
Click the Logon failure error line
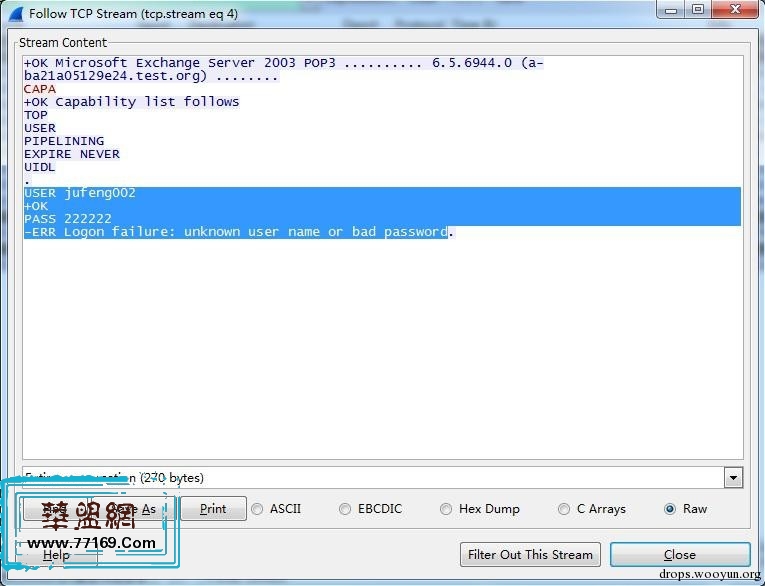click(238, 232)
